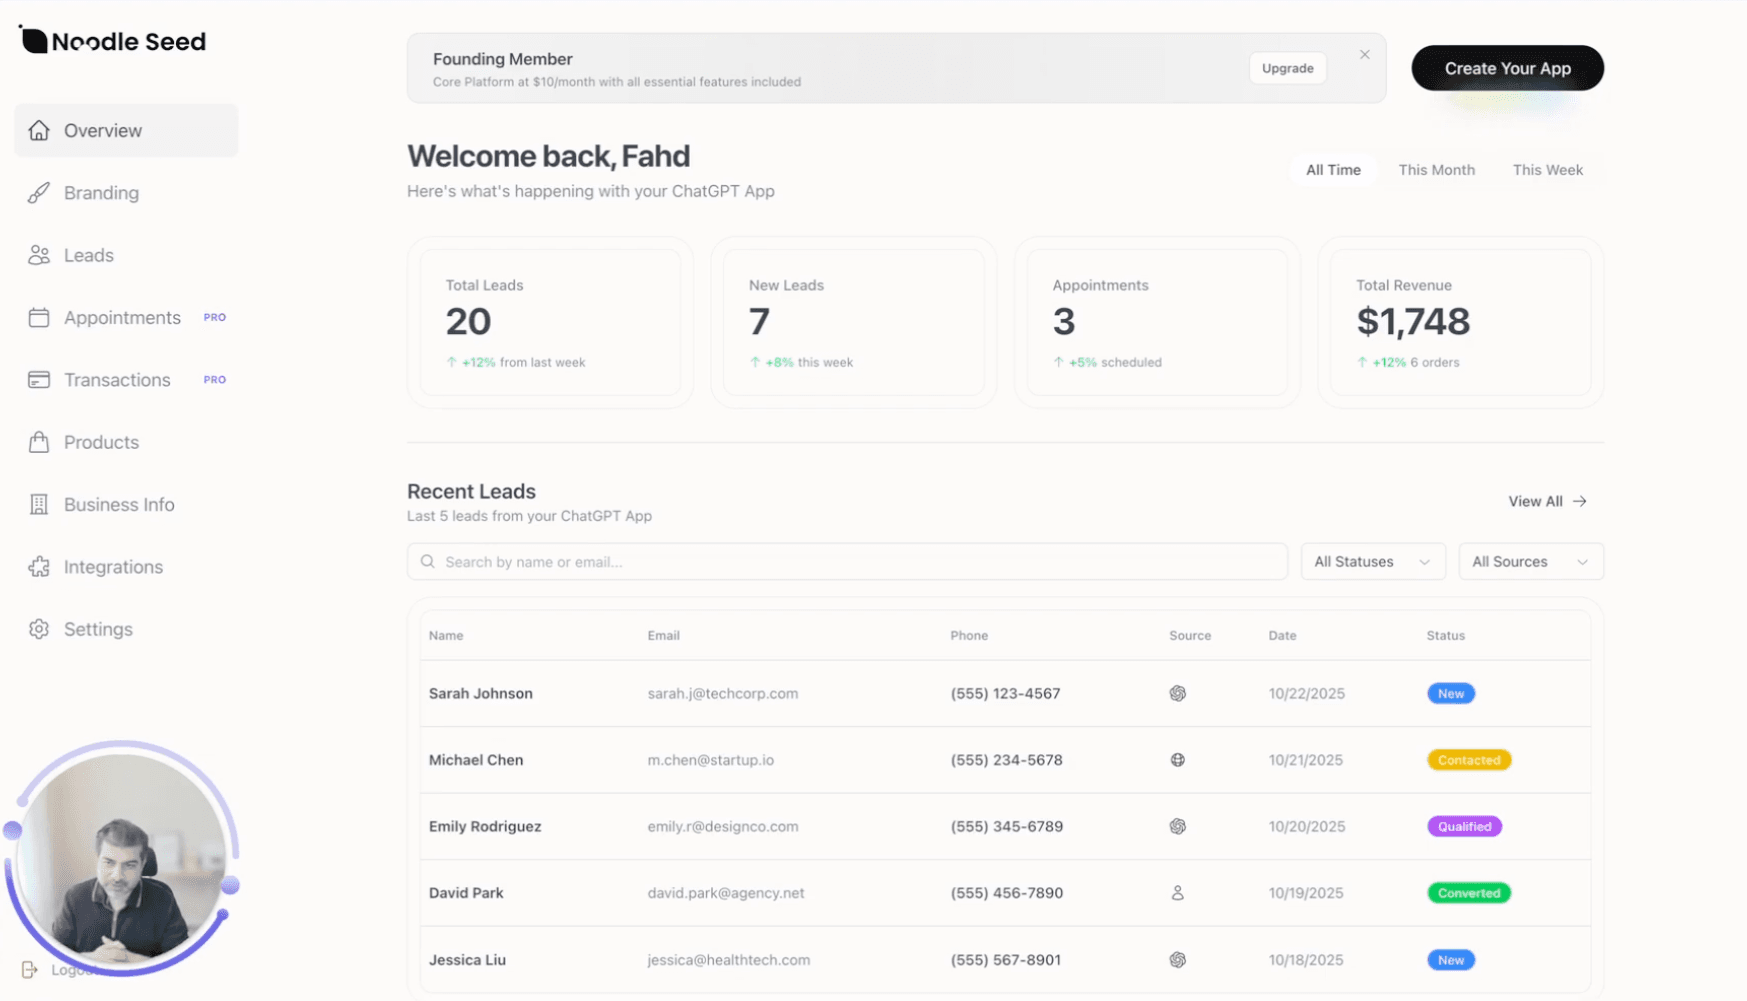This screenshot has width=1747, height=1001.
Task: Open Branding via the paintbrush icon
Action: pos(39,193)
